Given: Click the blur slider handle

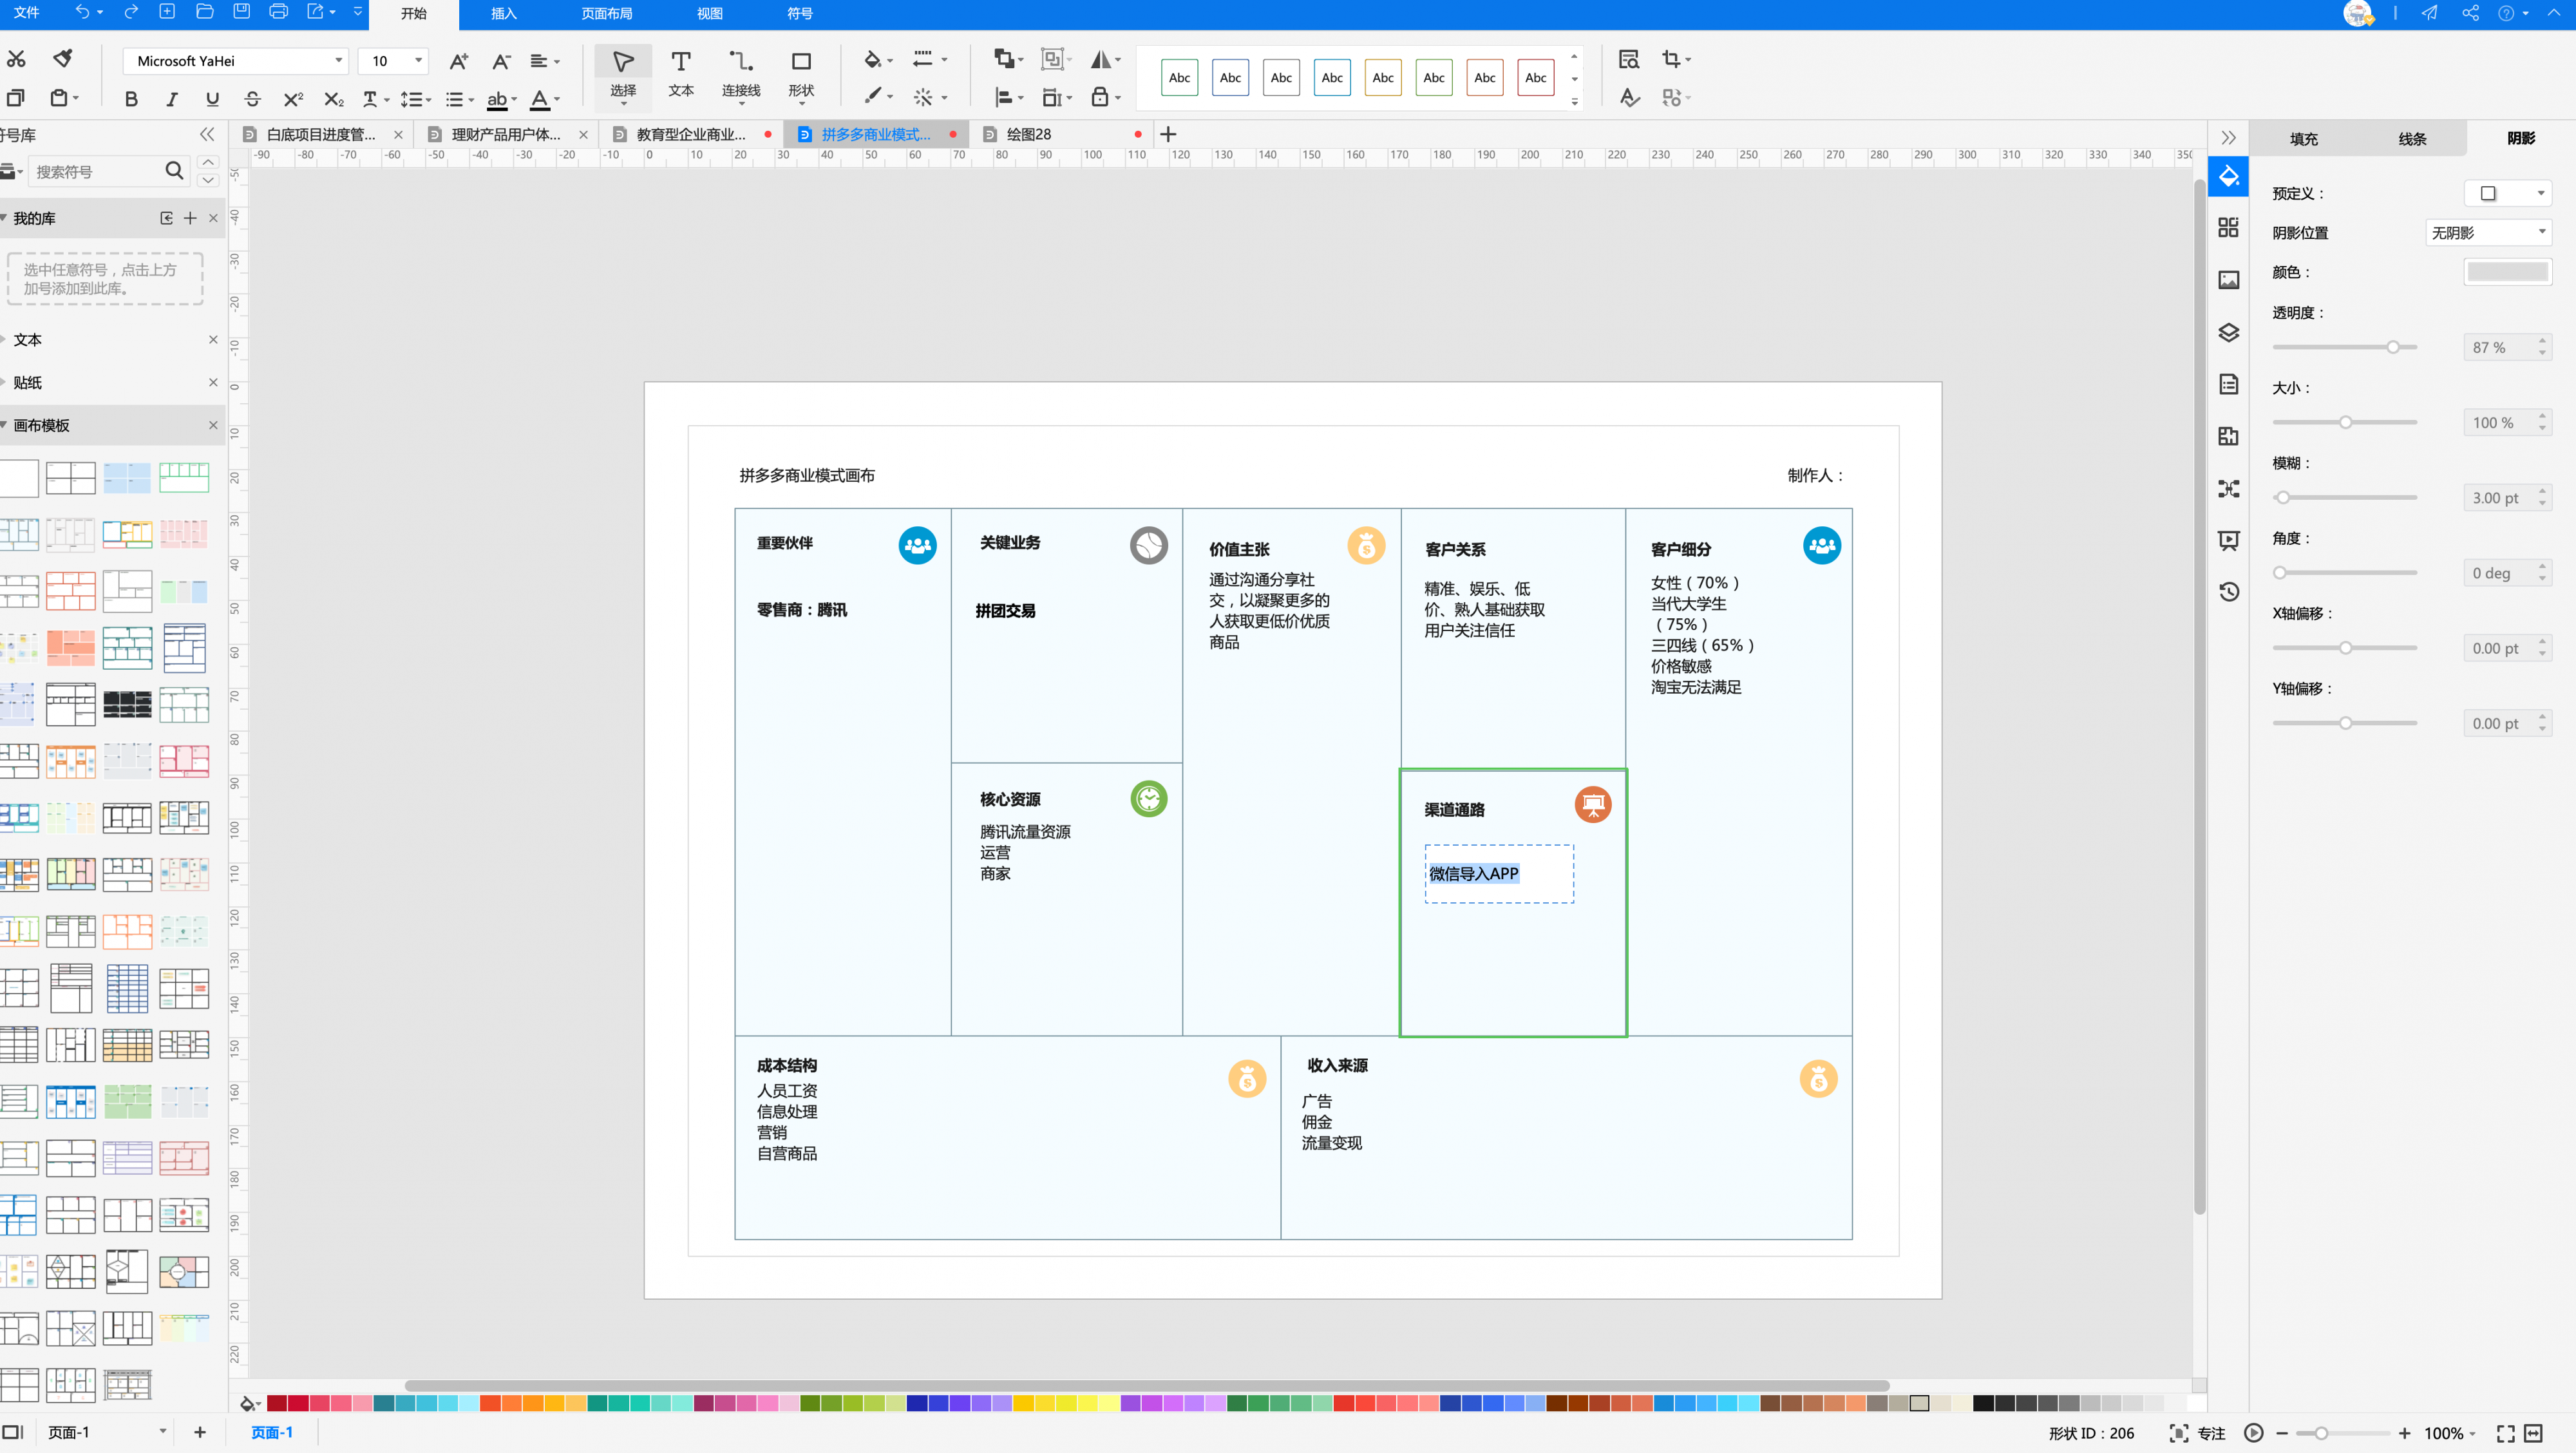Looking at the screenshot, I should pos(2282,497).
